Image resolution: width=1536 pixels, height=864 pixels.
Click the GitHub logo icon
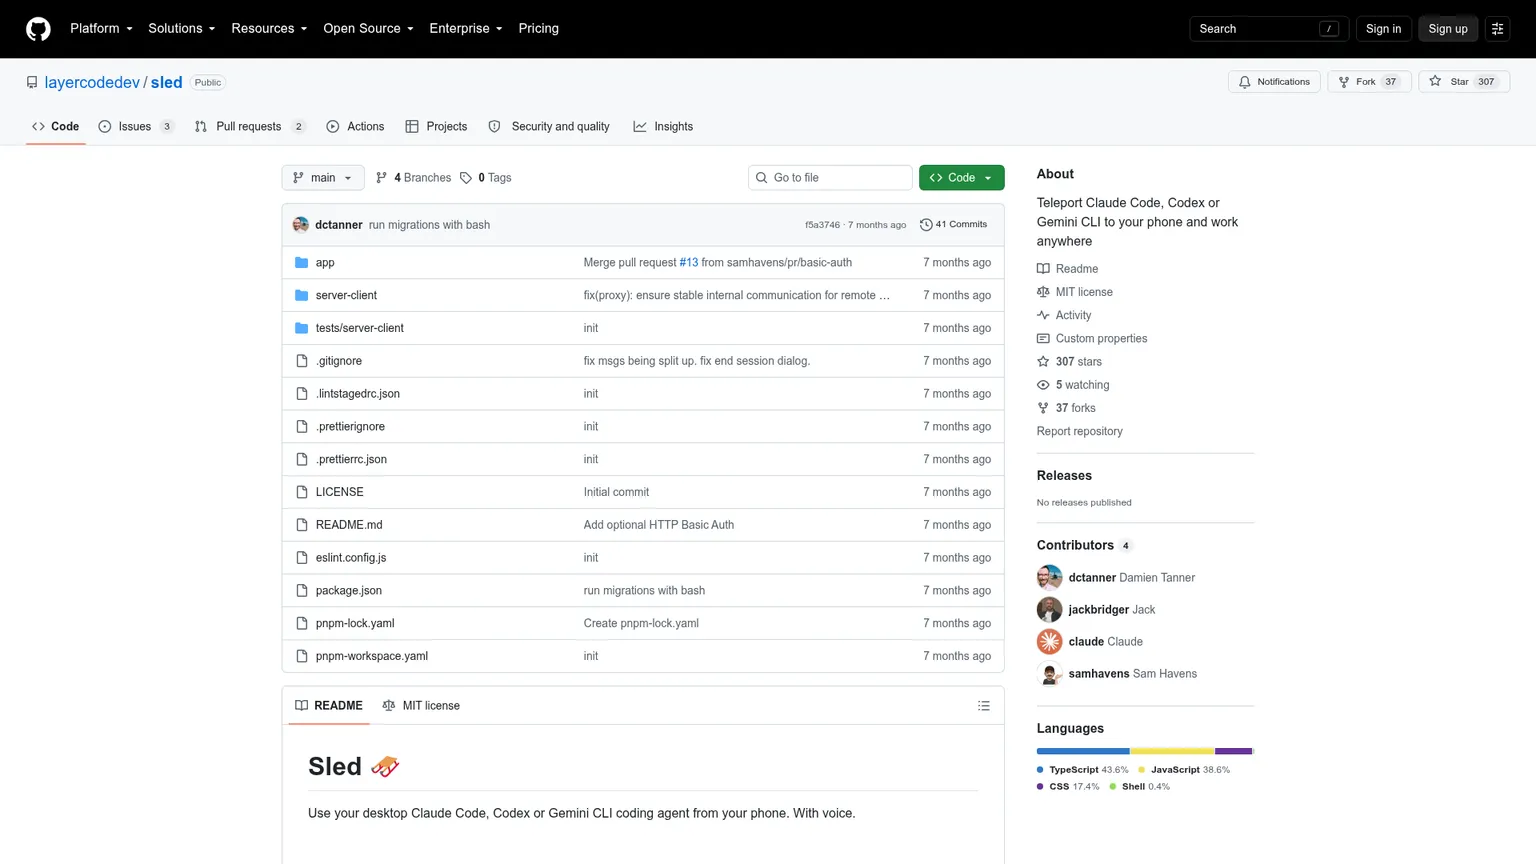(38, 29)
